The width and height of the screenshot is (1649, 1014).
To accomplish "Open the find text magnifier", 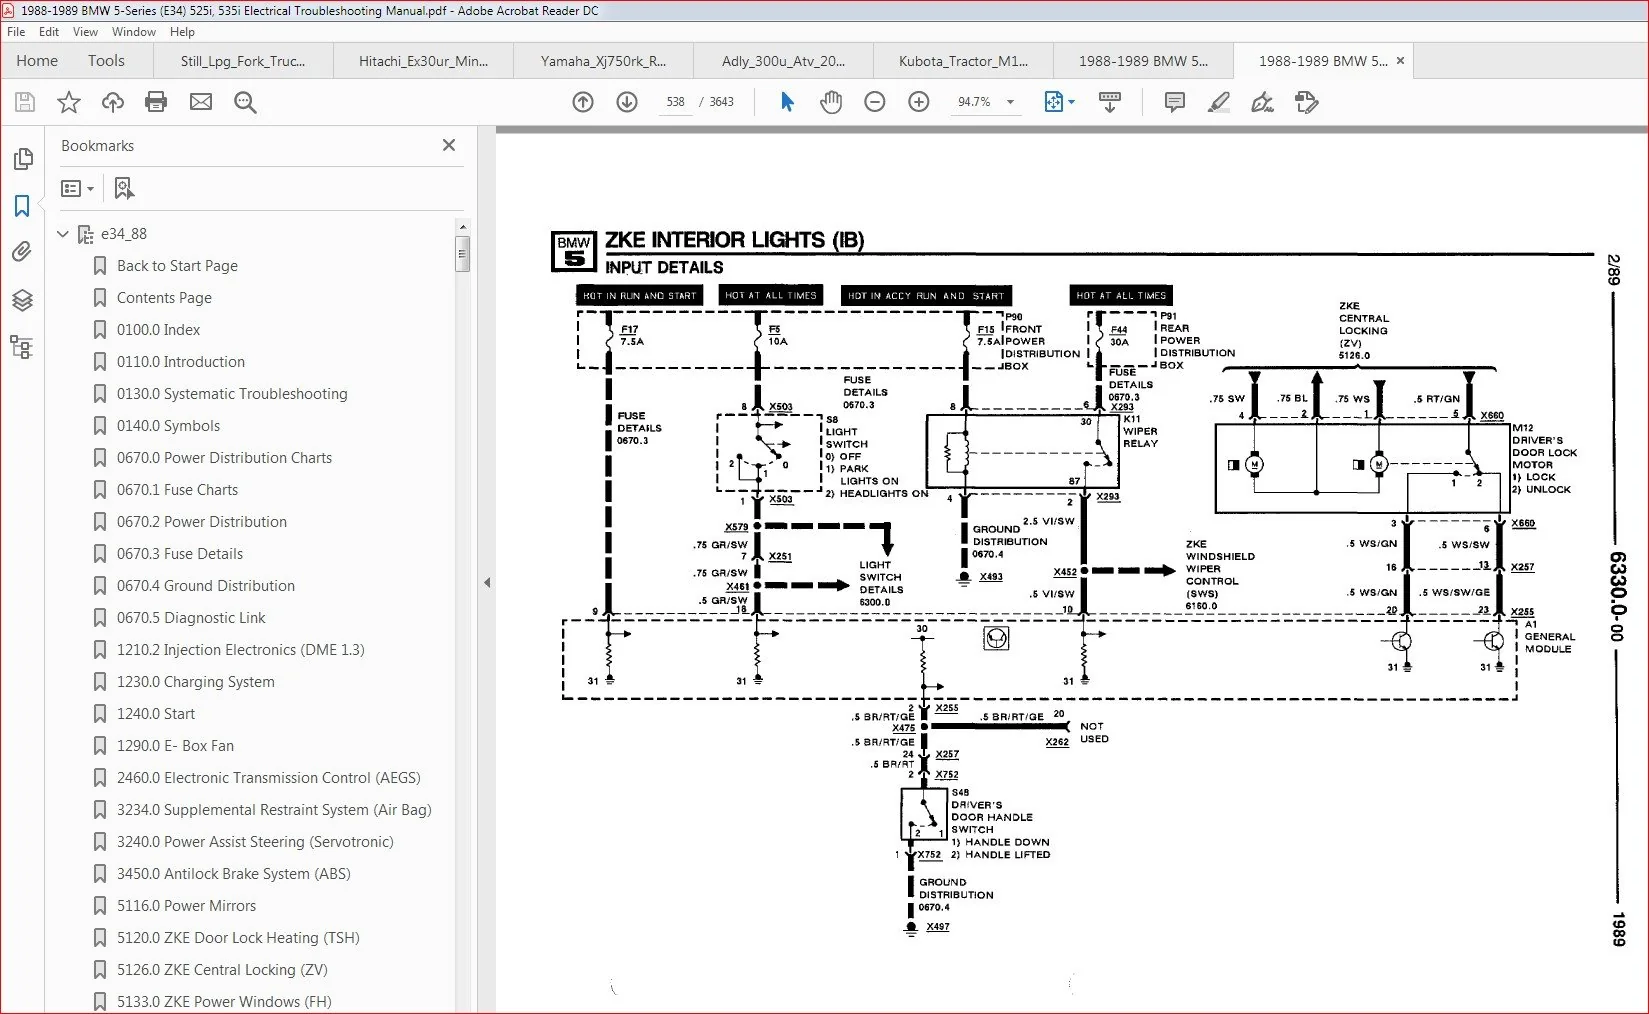I will [x=245, y=102].
